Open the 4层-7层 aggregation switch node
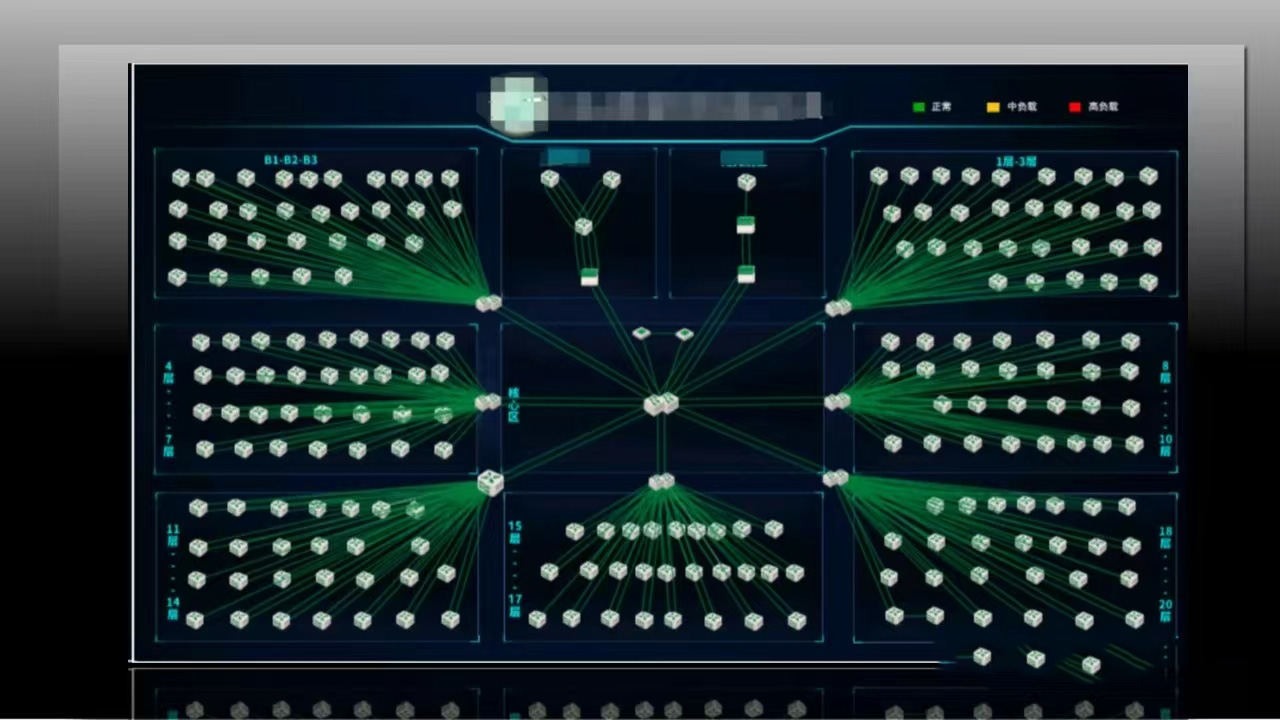This screenshot has height=720, width=1280. tap(488, 402)
